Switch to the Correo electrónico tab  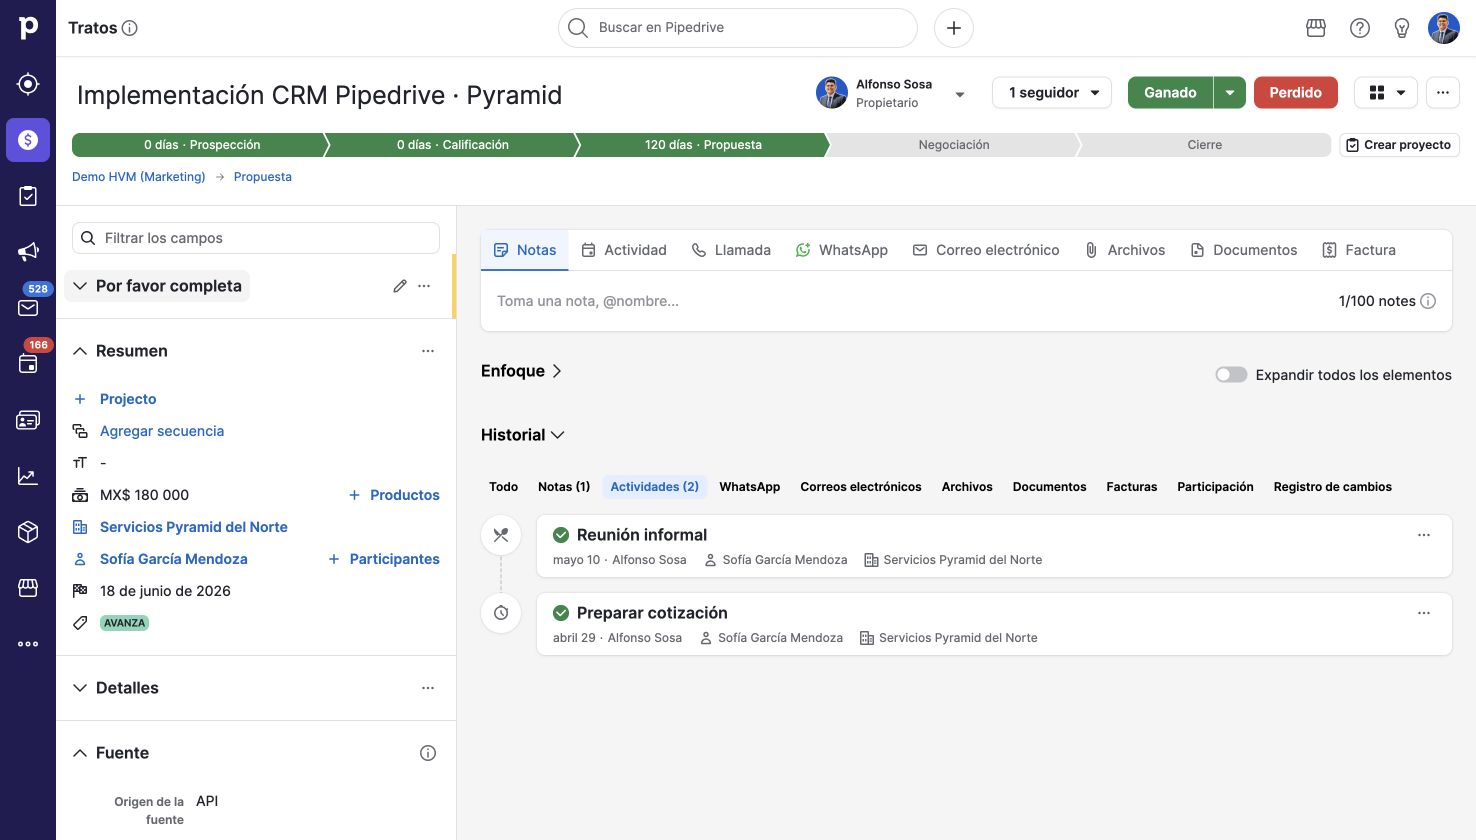pos(986,250)
